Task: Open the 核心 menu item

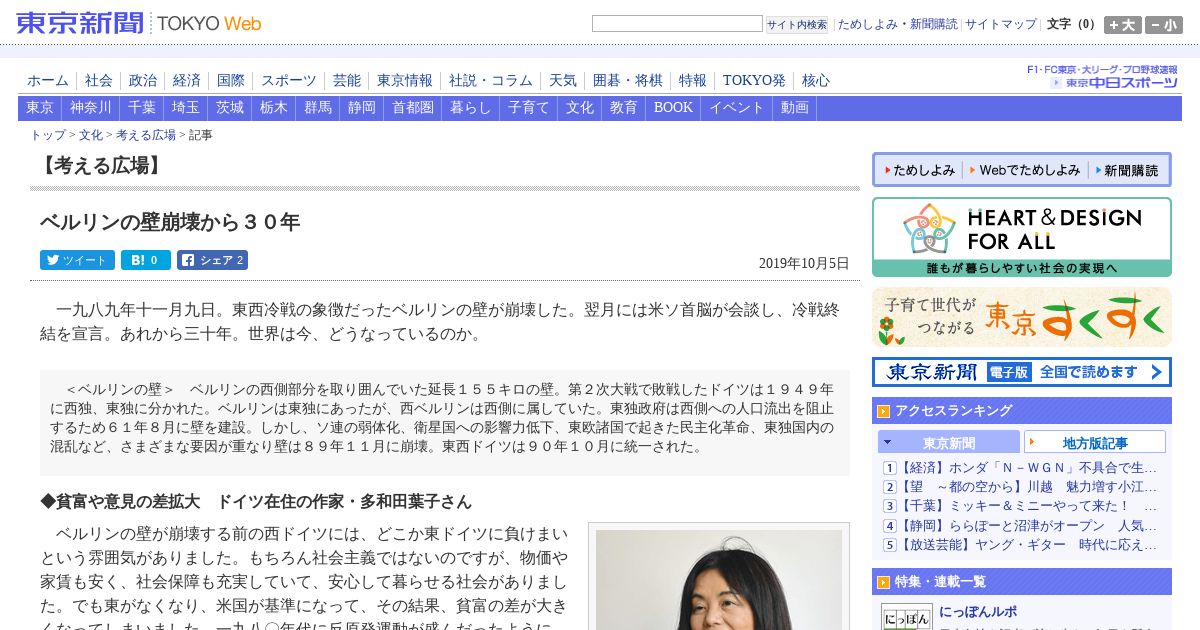Action: coord(816,80)
